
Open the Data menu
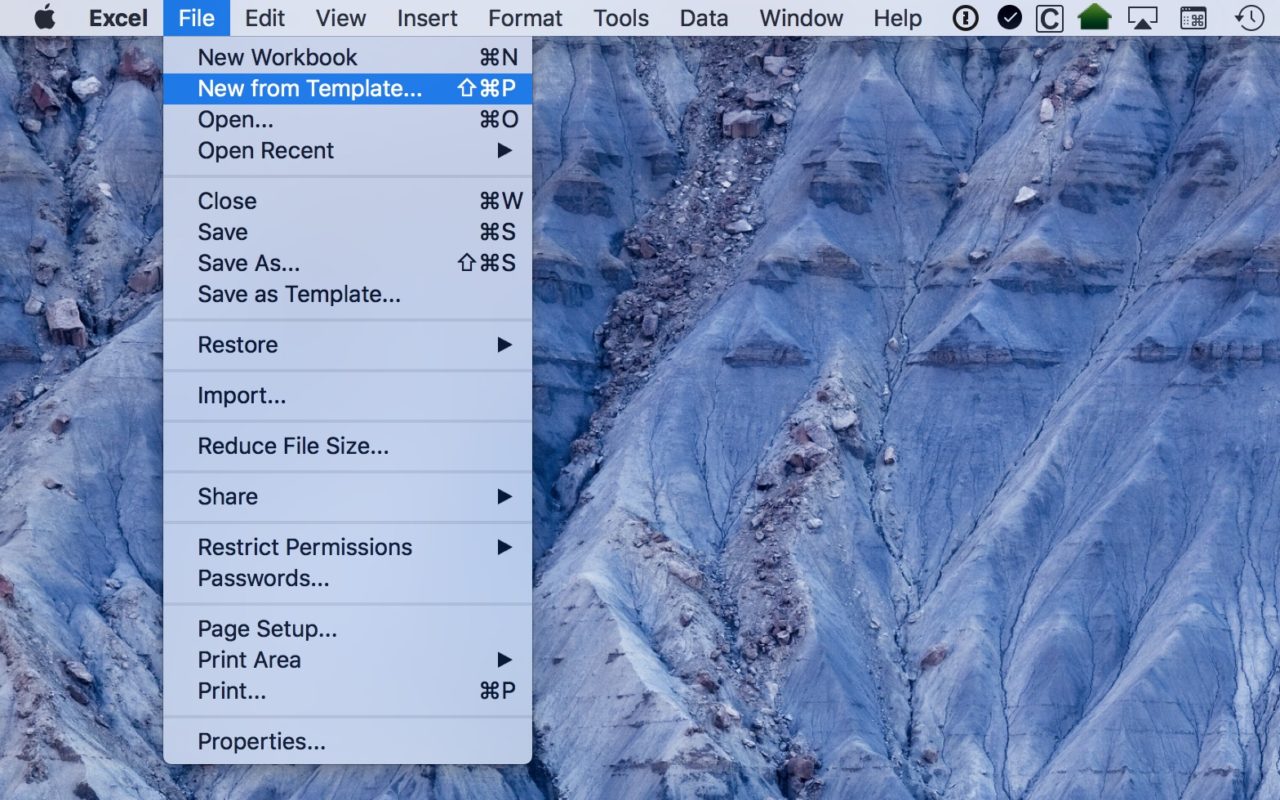coord(704,18)
